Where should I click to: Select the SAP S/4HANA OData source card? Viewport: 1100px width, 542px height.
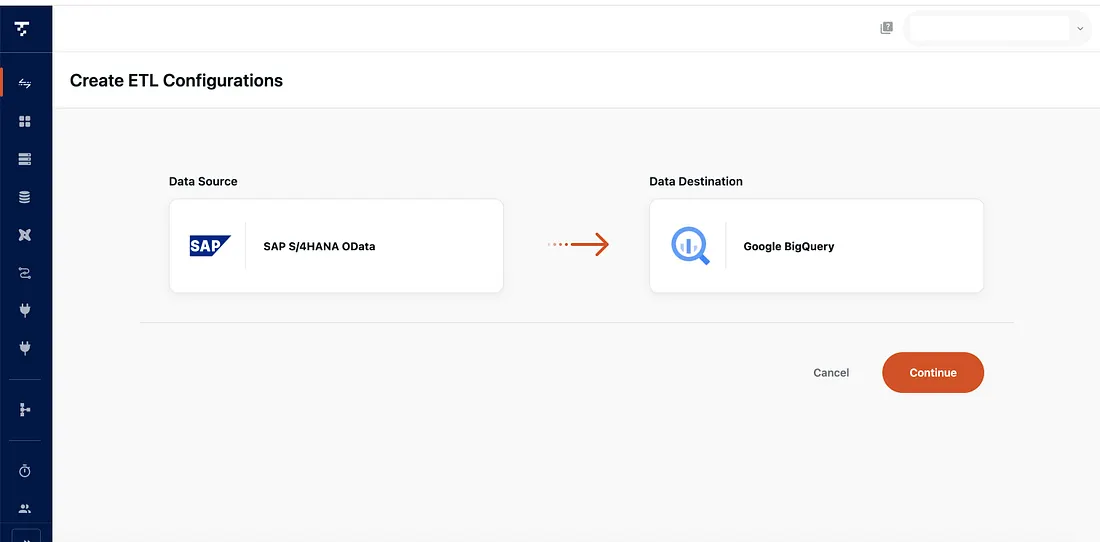click(x=336, y=246)
